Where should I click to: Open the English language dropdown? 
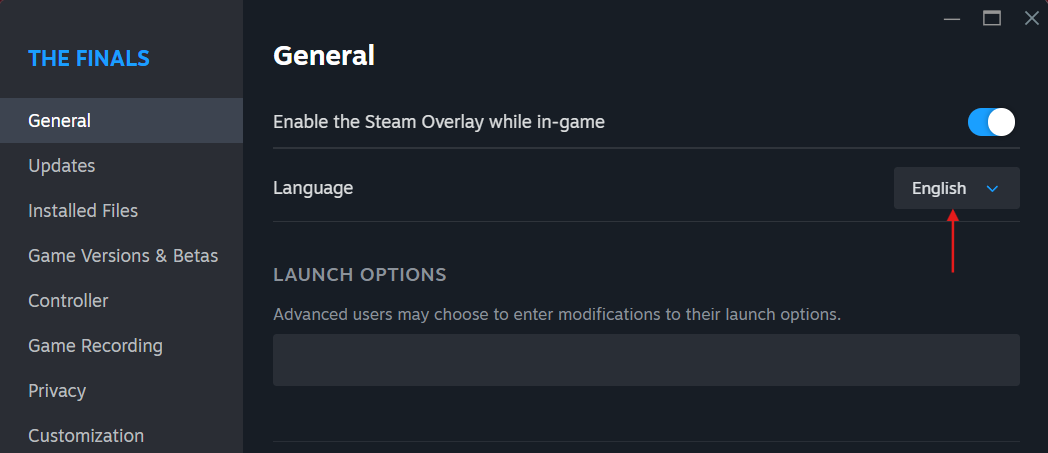click(955, 188)
